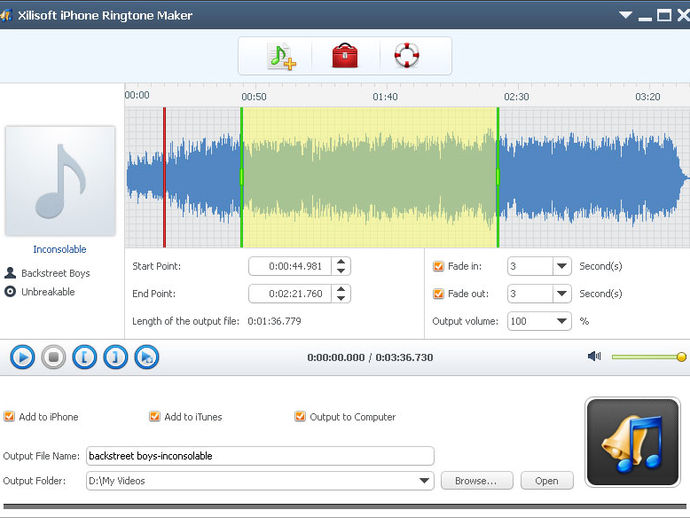Click inside the Start Point time field

click(290, 266)
